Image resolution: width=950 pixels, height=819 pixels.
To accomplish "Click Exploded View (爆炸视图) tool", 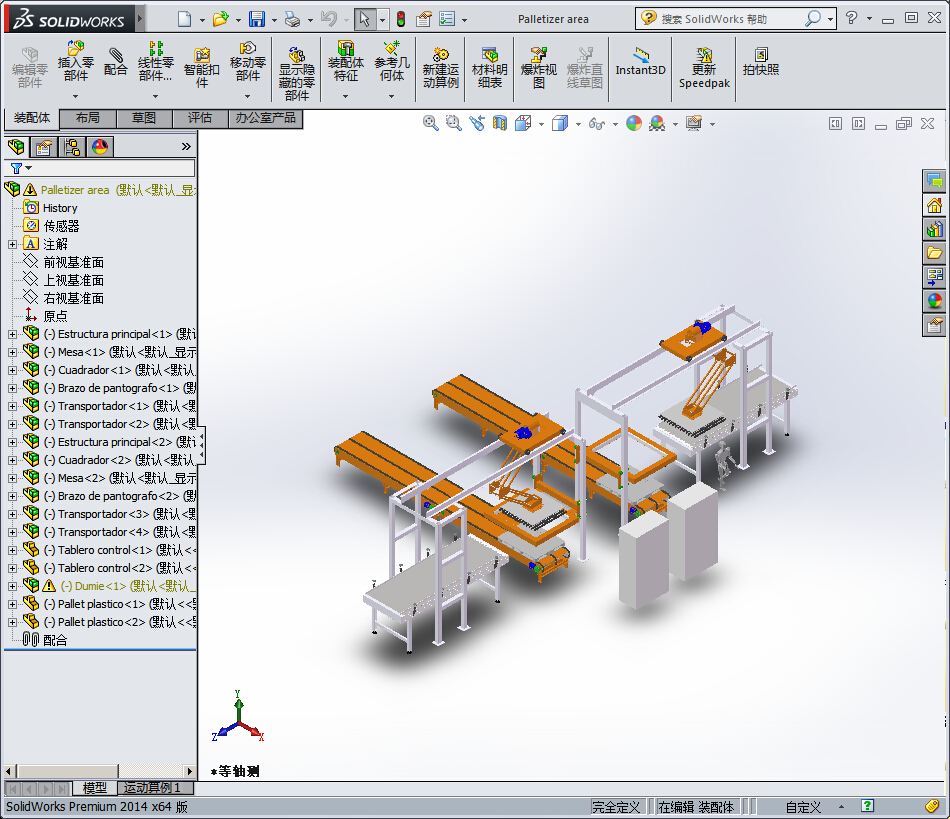I will 538,68.
